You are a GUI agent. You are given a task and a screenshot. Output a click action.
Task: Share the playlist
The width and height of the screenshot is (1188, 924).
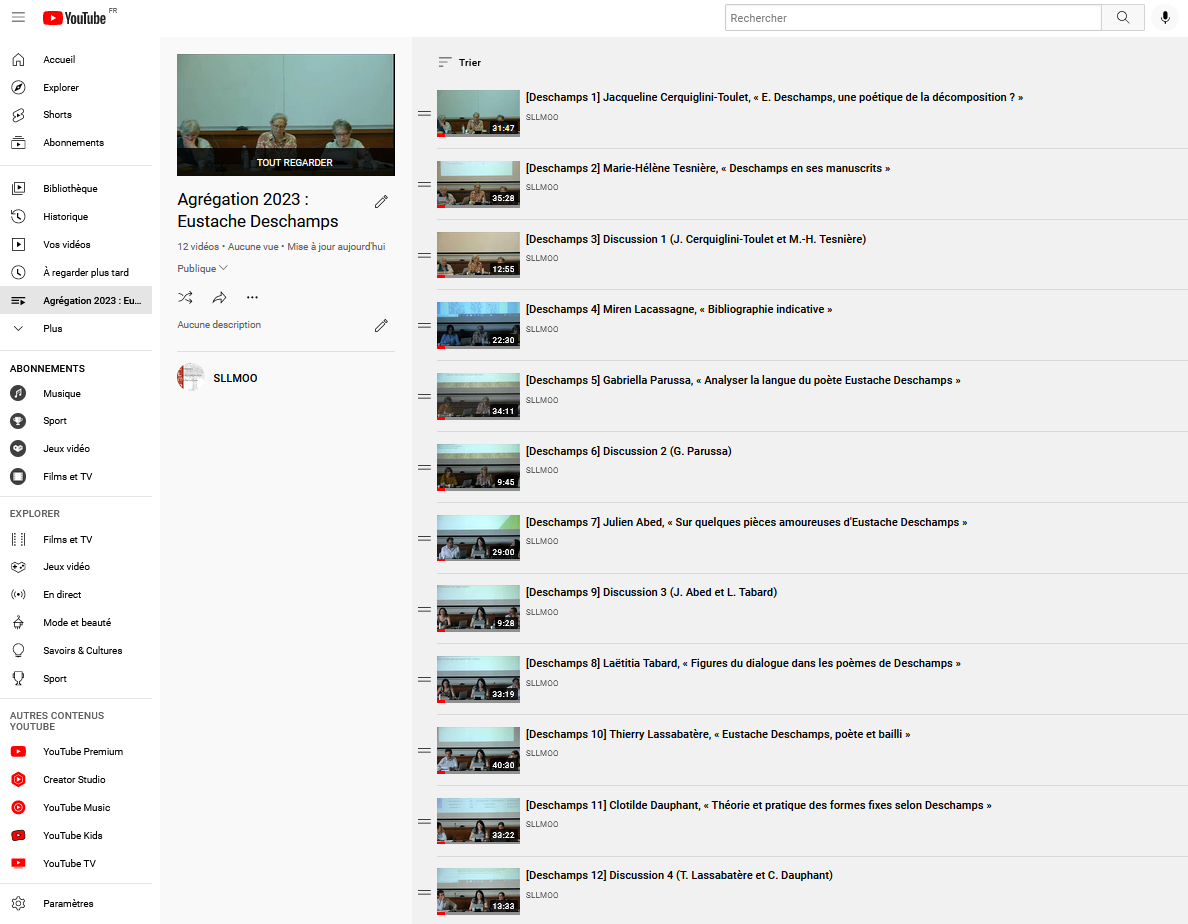click(219, 298)
